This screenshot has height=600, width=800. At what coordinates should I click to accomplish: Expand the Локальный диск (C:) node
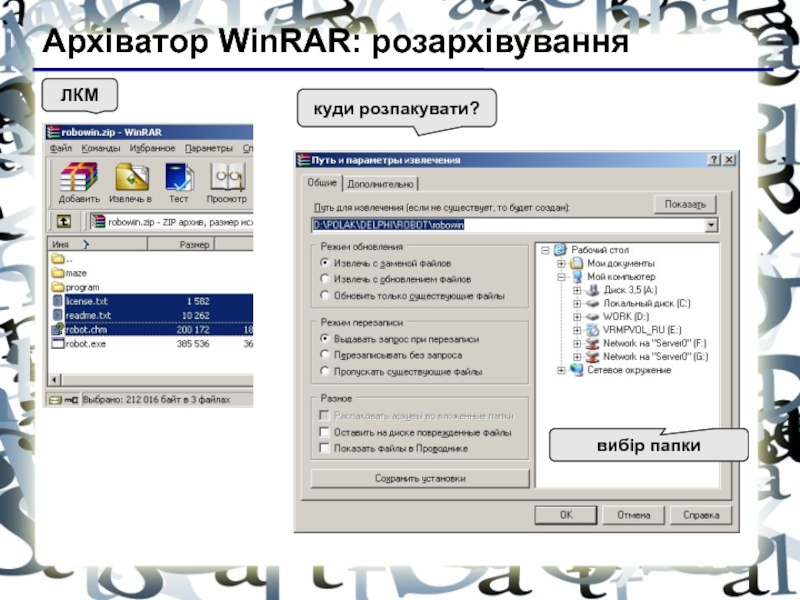click(577, 304)
